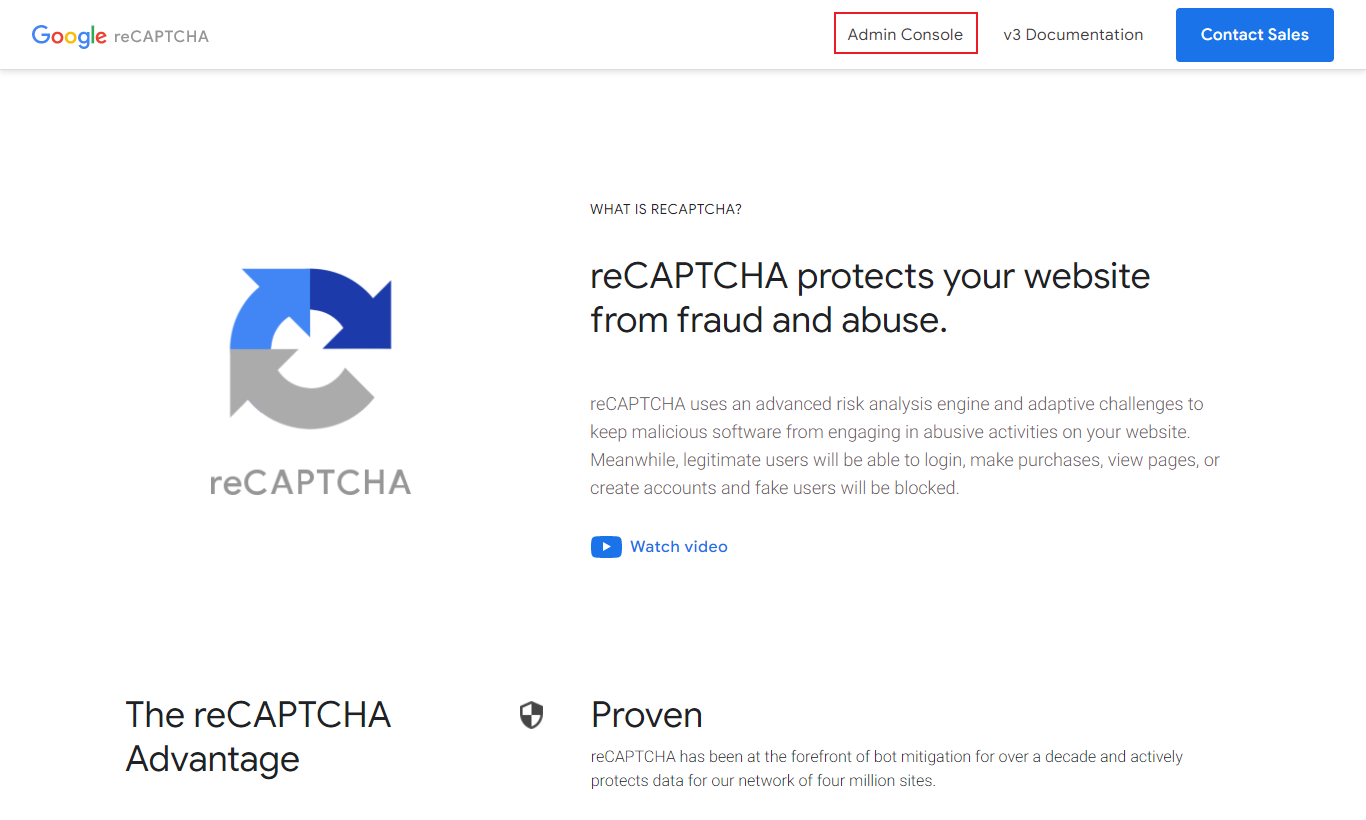This screenshot has height=820, width=1366.
Task: Click the Contact Sales button
Action: pyautogui.click(x=1254, y=35)
